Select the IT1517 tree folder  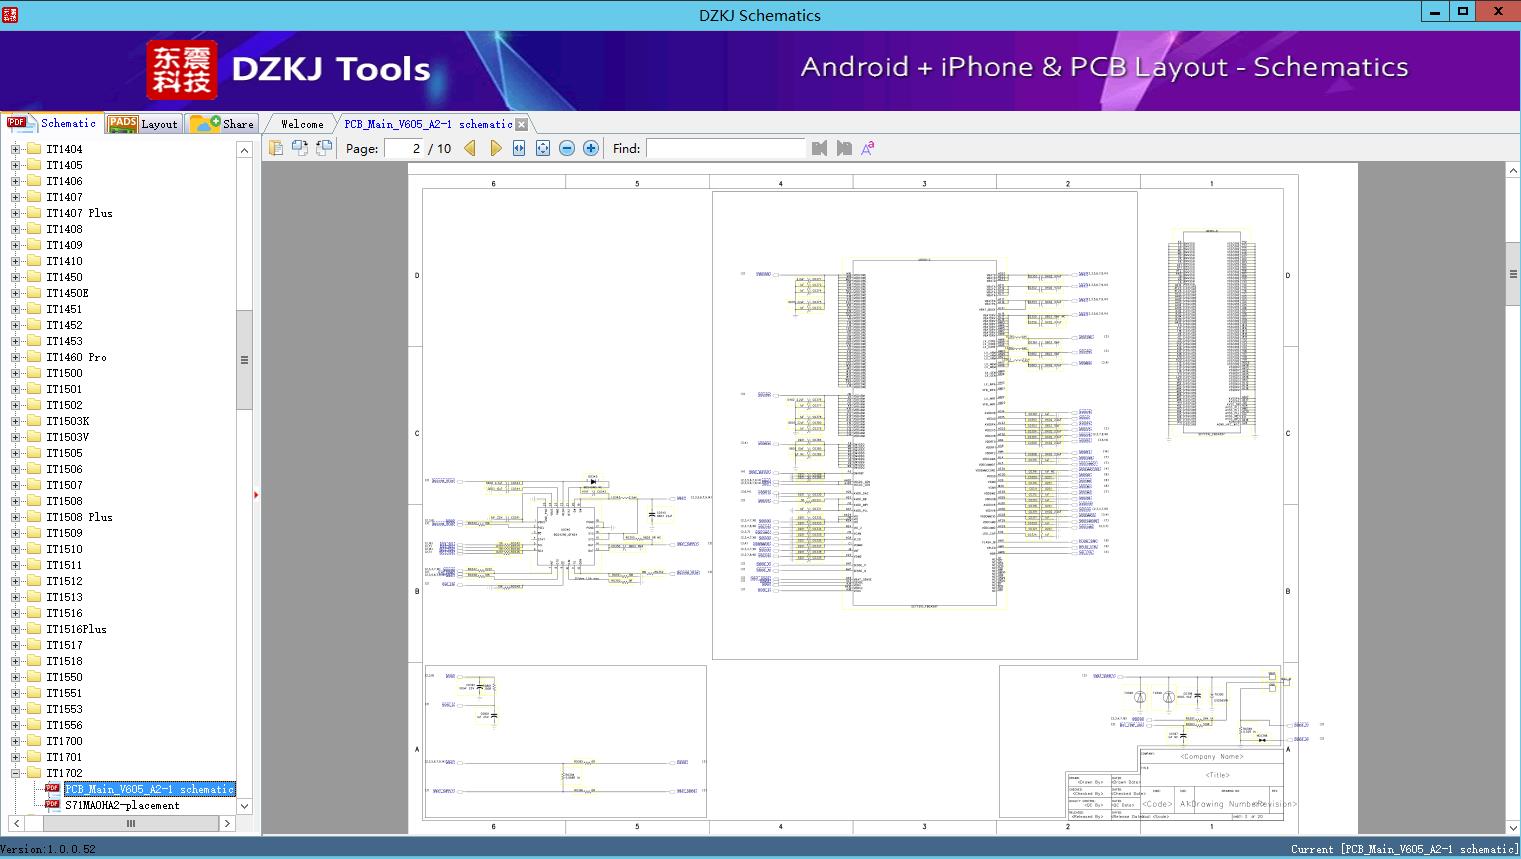coord(64,645)
